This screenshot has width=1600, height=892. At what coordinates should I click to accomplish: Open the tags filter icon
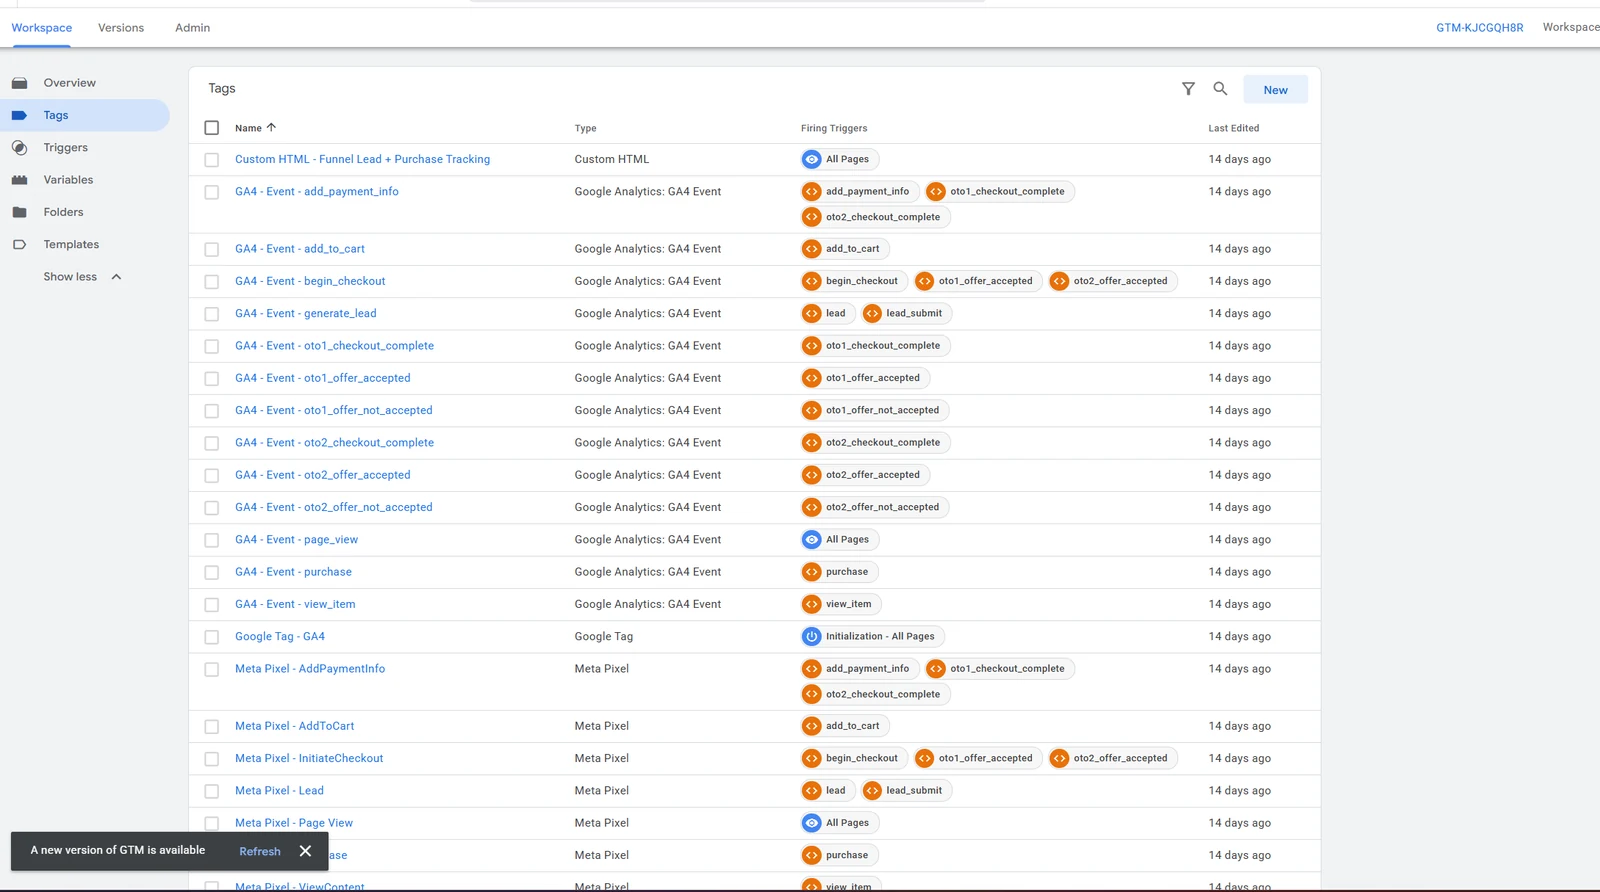click(1188, 89)
